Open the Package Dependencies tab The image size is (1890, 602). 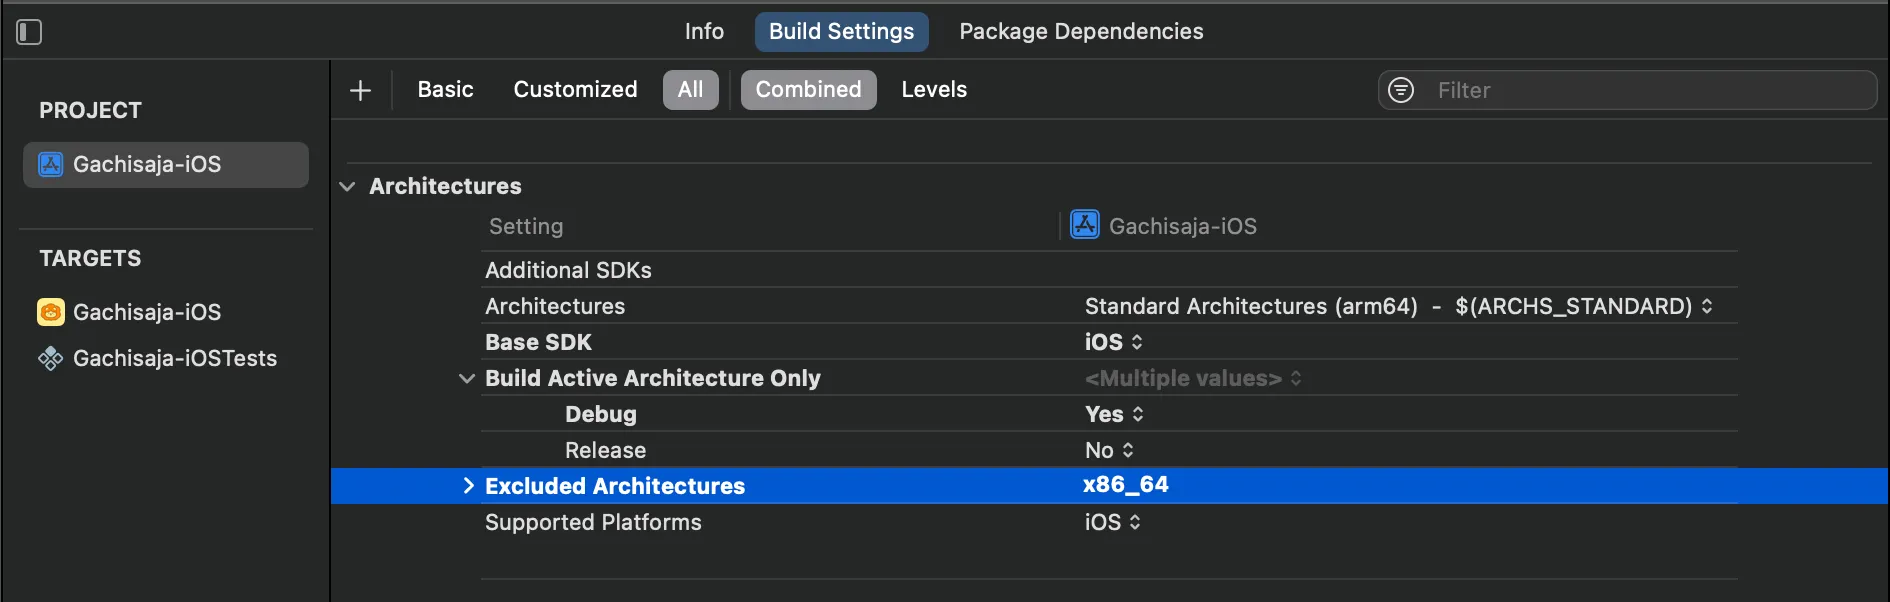point(1081,32)
